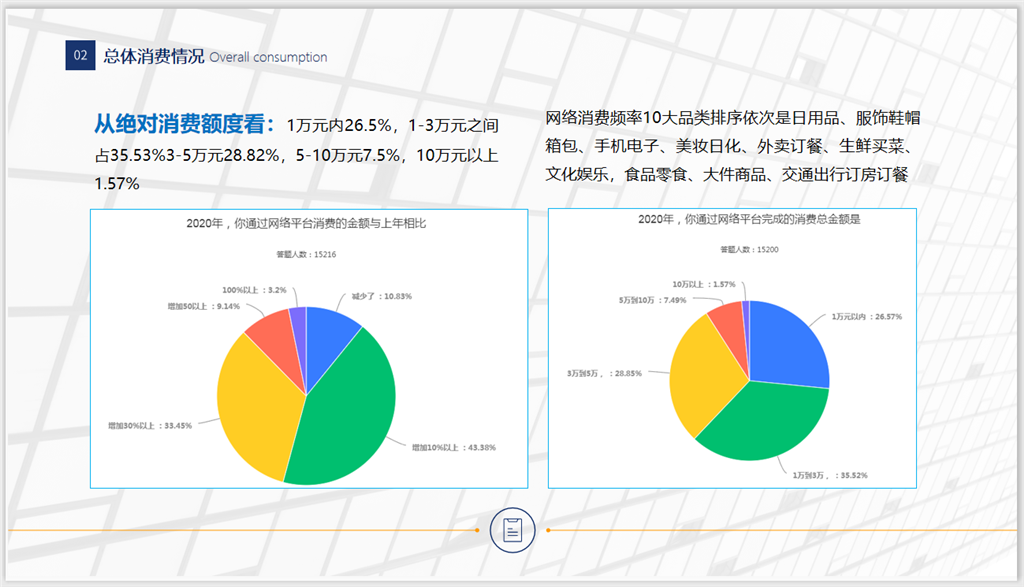Viewport: 1024px width, 587px height.
Task: Click the right chart title about 消费总金额
Action: tap(749, 218)
